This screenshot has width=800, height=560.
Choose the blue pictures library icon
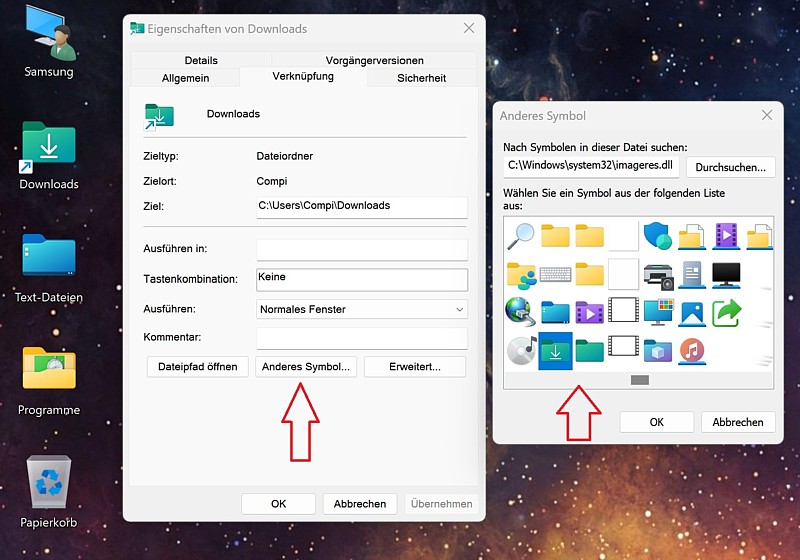tap(692, 313)
